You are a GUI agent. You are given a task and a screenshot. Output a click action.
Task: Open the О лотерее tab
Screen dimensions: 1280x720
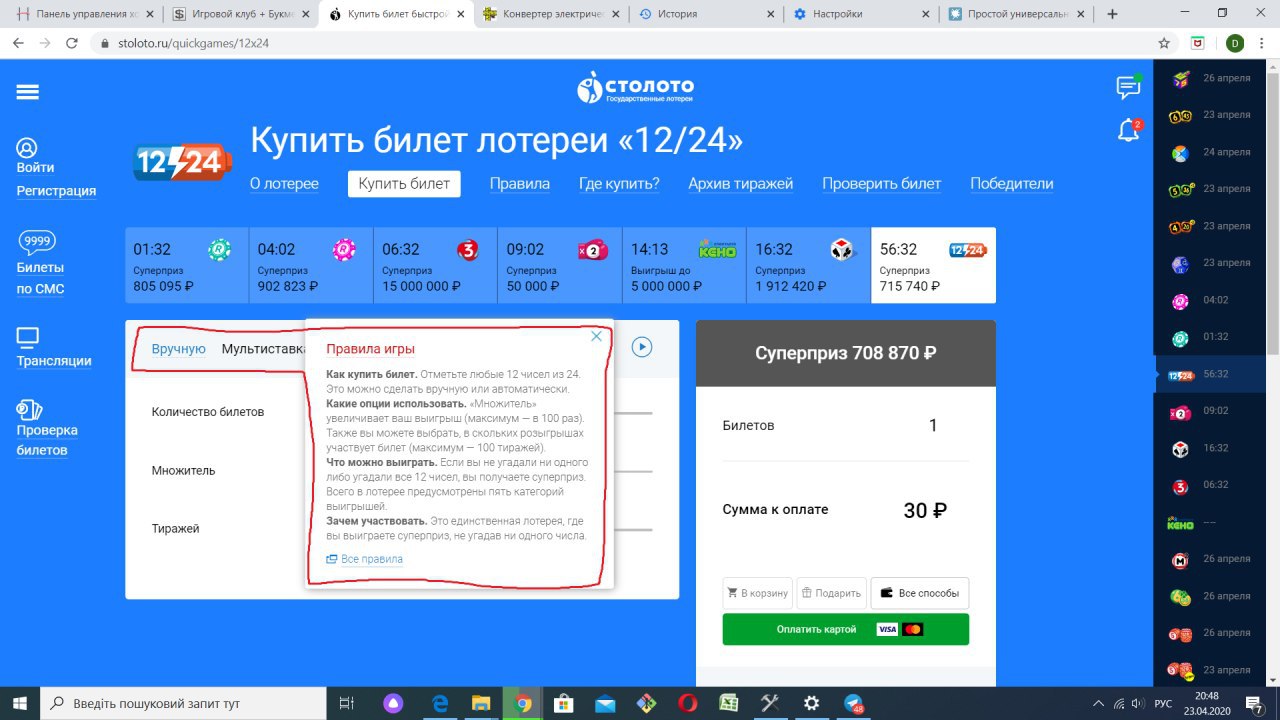284,184
